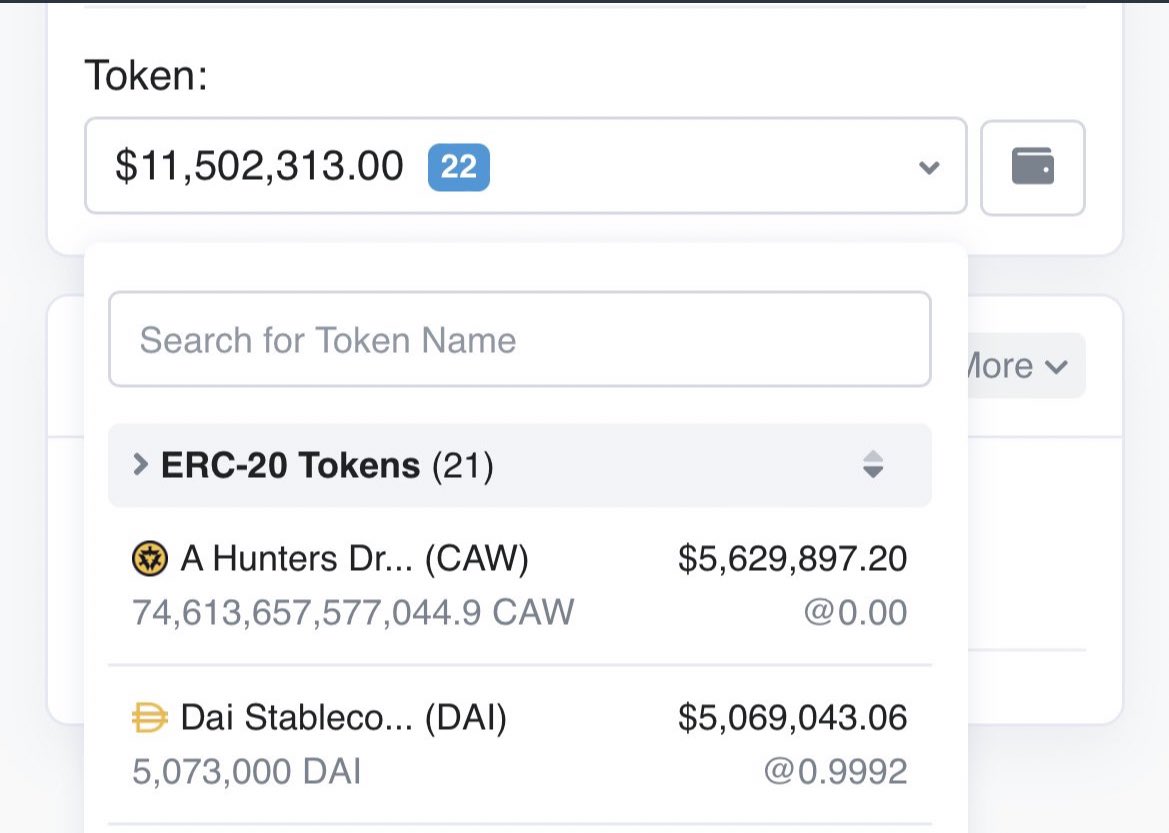Click the $5,069,043.06 DAI value

793,717
